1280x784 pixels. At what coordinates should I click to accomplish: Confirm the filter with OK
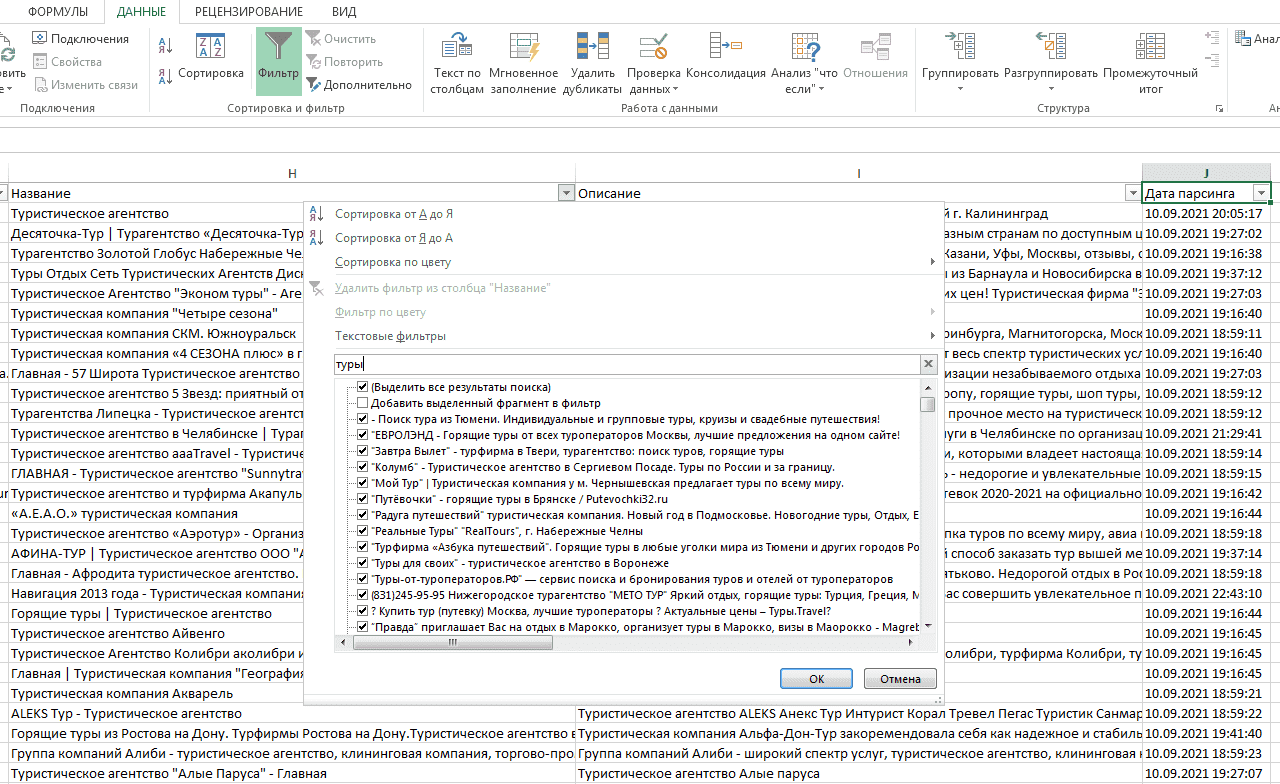pos(816,678)
